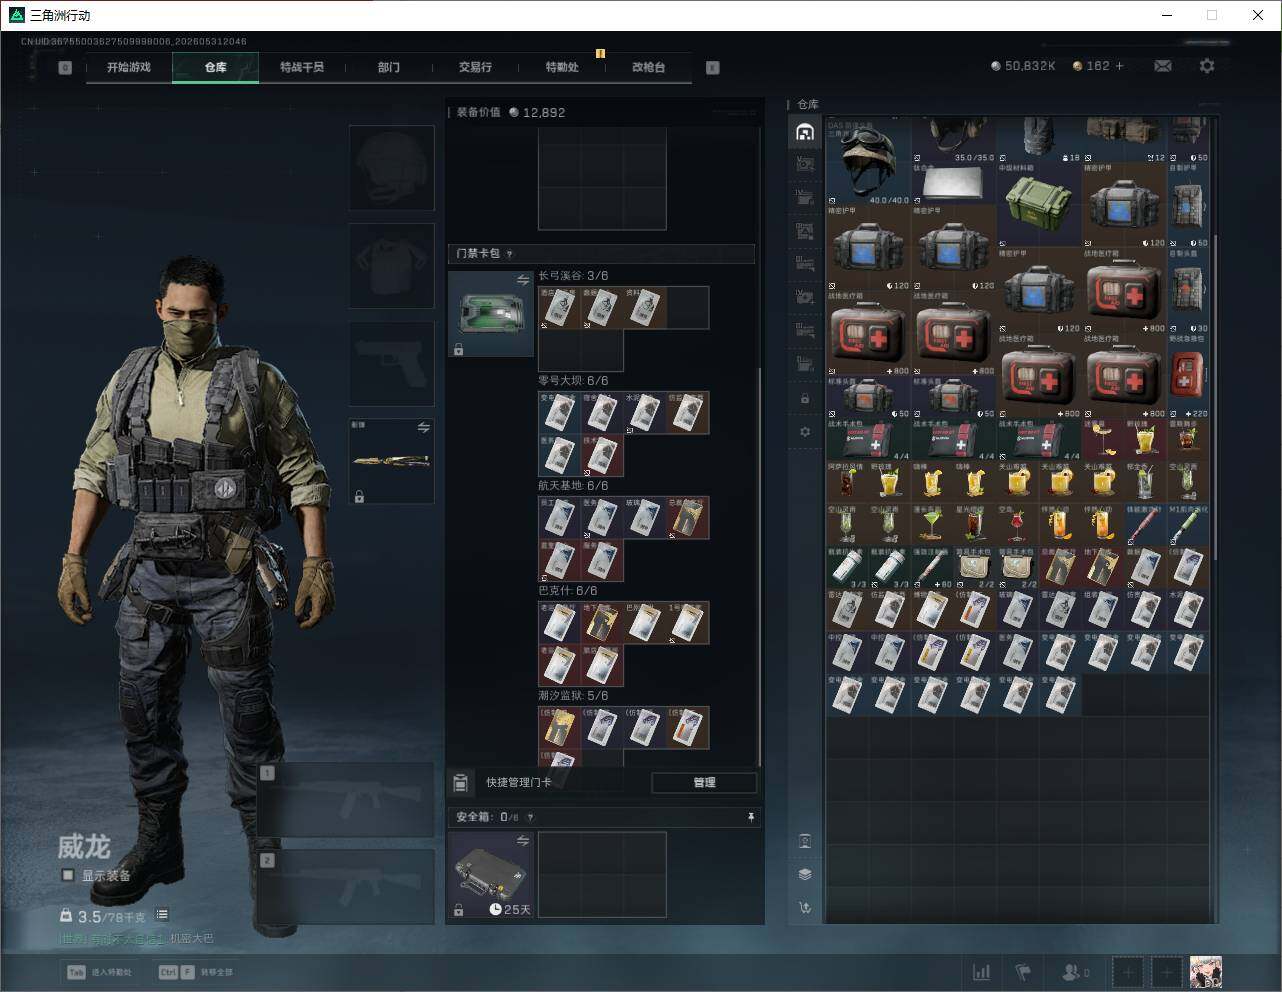Select the empty helmet equipment slot
The height and width of the screenshot is (992, 1282).
pos(392,167)
